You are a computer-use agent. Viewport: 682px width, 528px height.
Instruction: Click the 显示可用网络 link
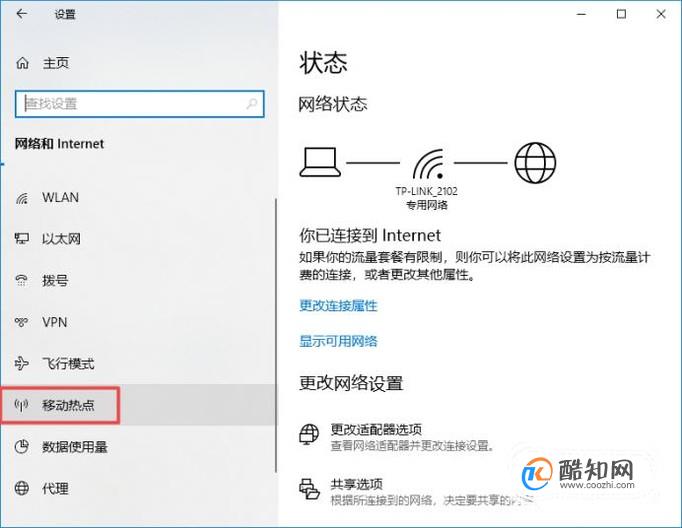point(338,341)
